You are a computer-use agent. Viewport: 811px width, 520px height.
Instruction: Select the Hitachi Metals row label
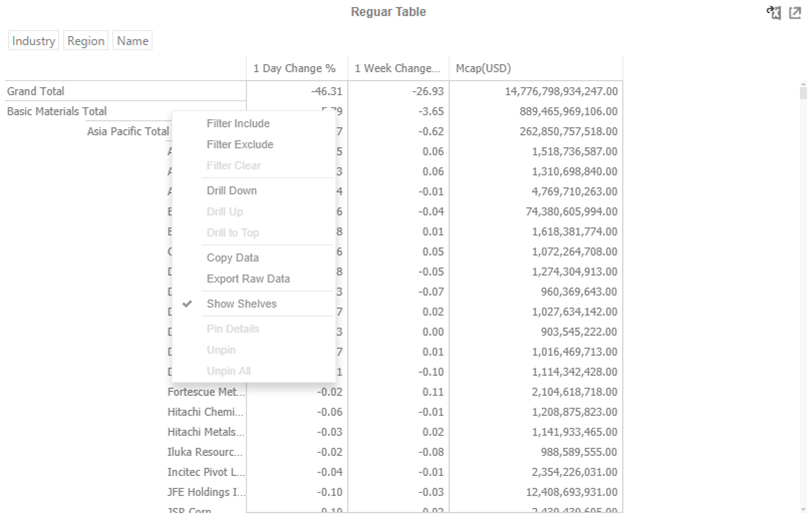(205, 432)
